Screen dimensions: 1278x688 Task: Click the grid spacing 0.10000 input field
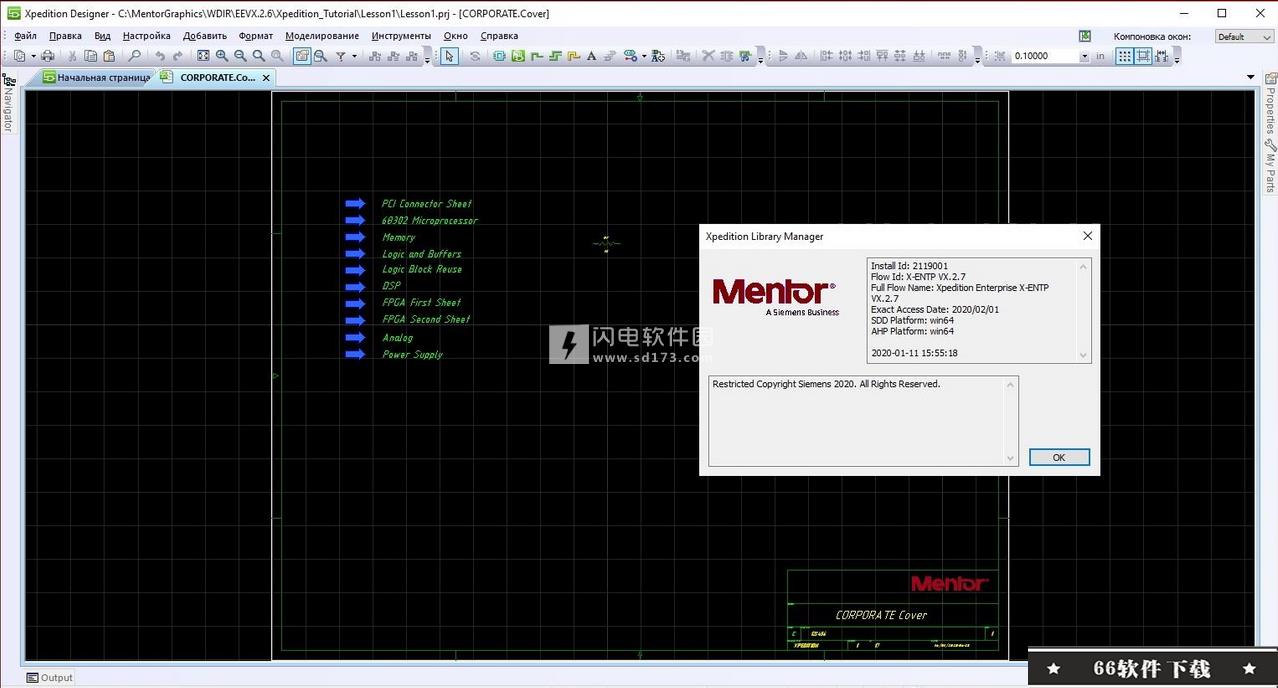pyautogui.click(x=1045, y=56)
